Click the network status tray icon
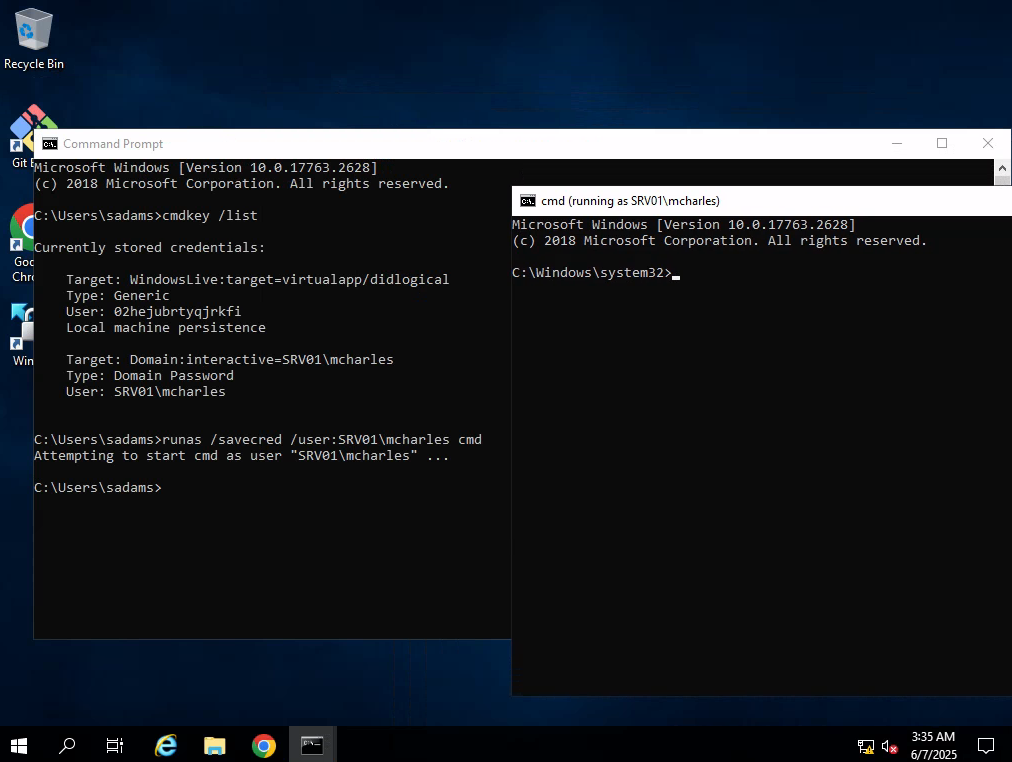 864,746
